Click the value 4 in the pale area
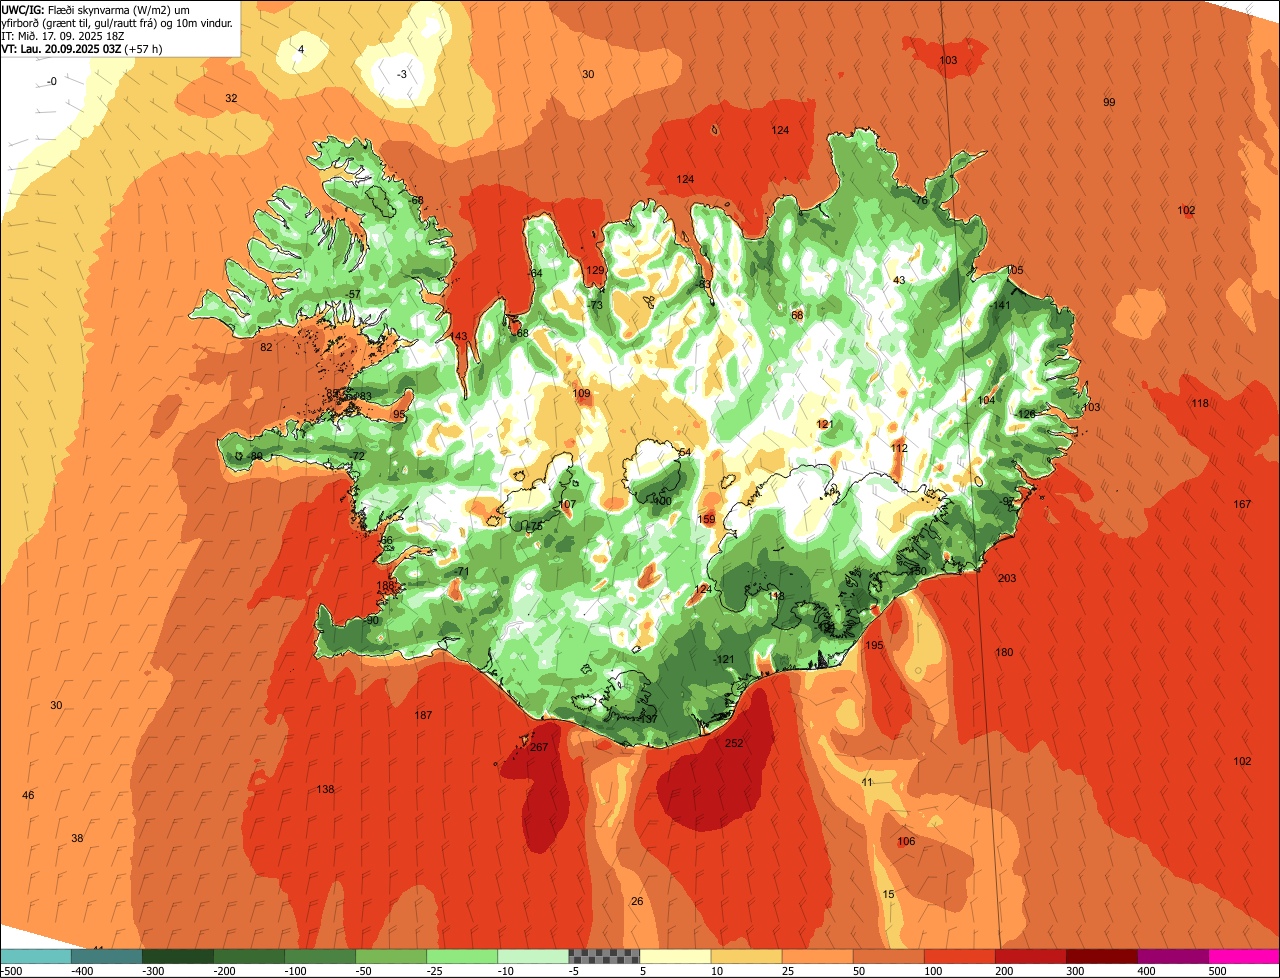Viewport: 1280px width, 978px height. click(x=301, y=49)
